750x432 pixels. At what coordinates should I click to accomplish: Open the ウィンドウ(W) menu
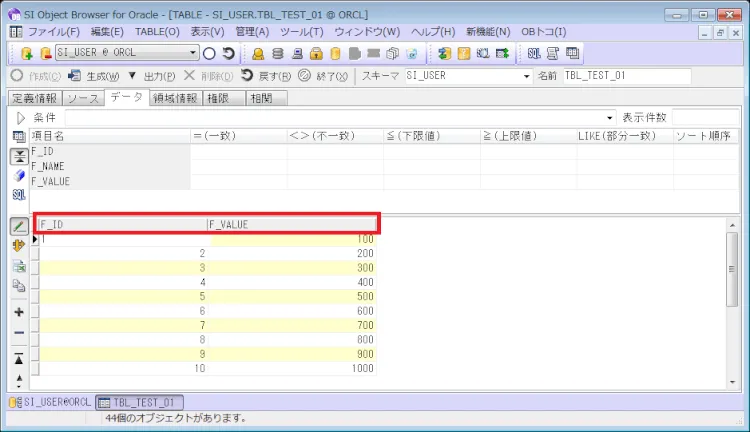[367, 32]
